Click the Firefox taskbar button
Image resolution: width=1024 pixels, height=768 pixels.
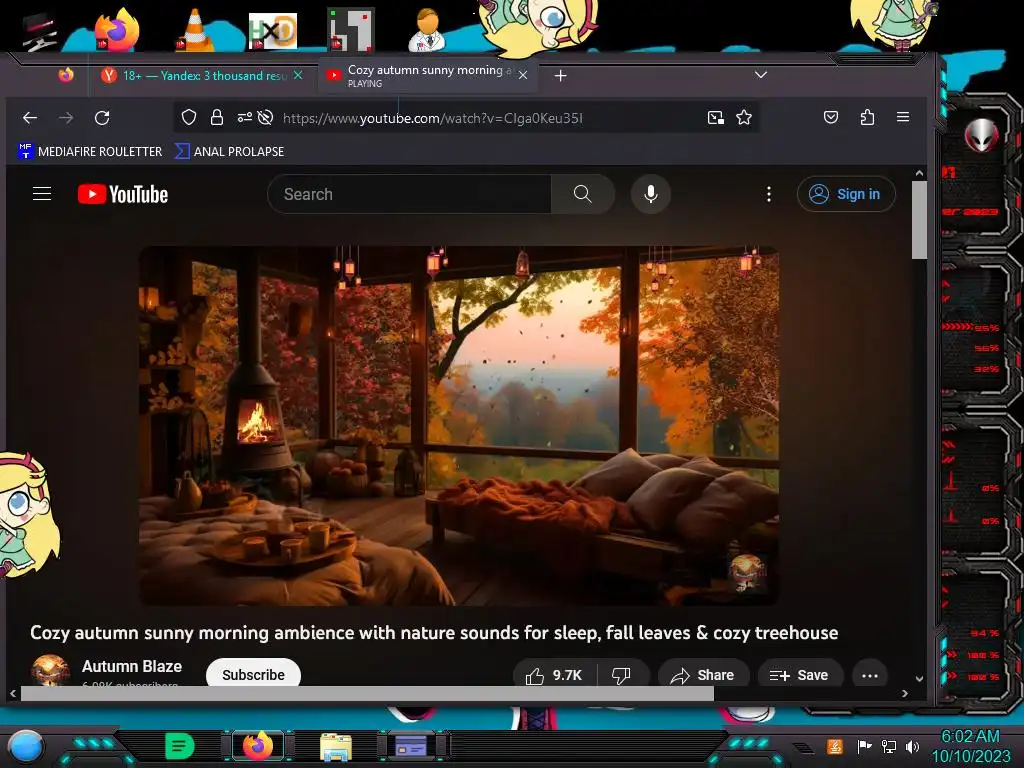258,746
